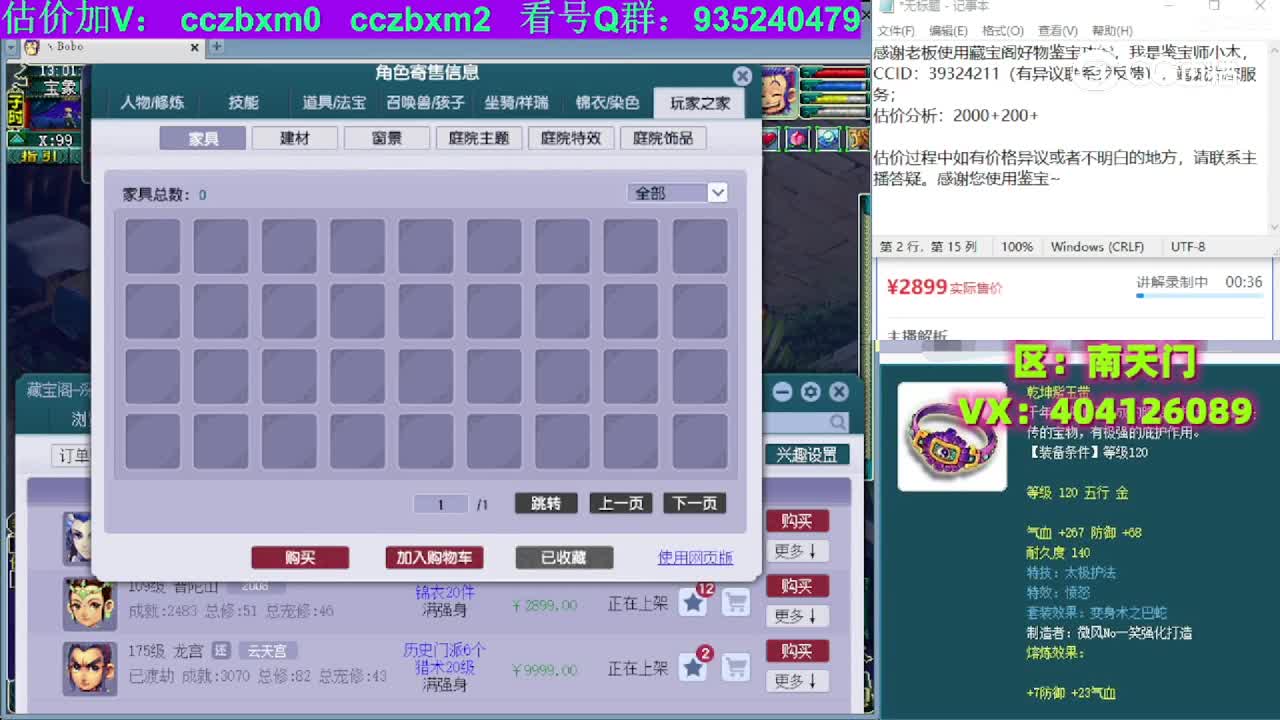
Task: Open Notepad 查看(V) menu
Action: click(x=1058, y=31)
